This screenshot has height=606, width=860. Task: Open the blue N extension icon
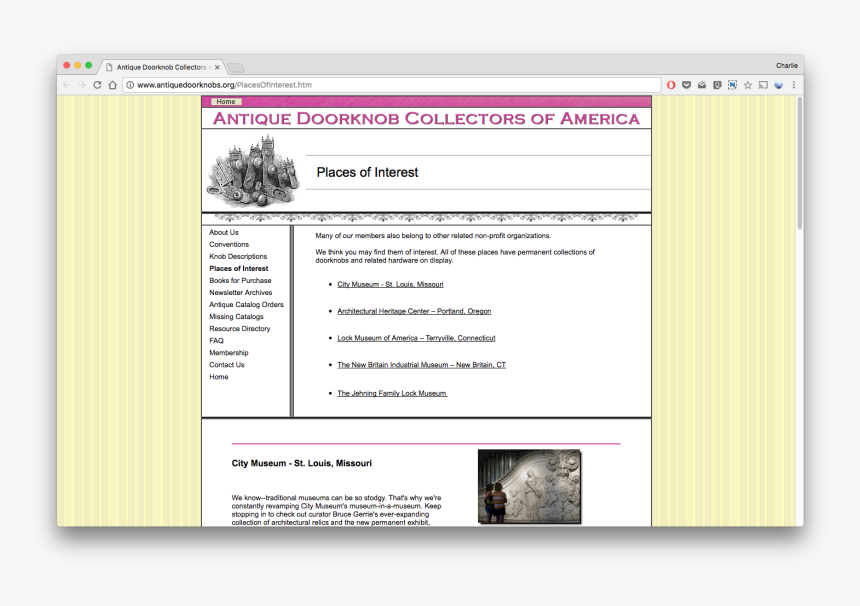732,85
